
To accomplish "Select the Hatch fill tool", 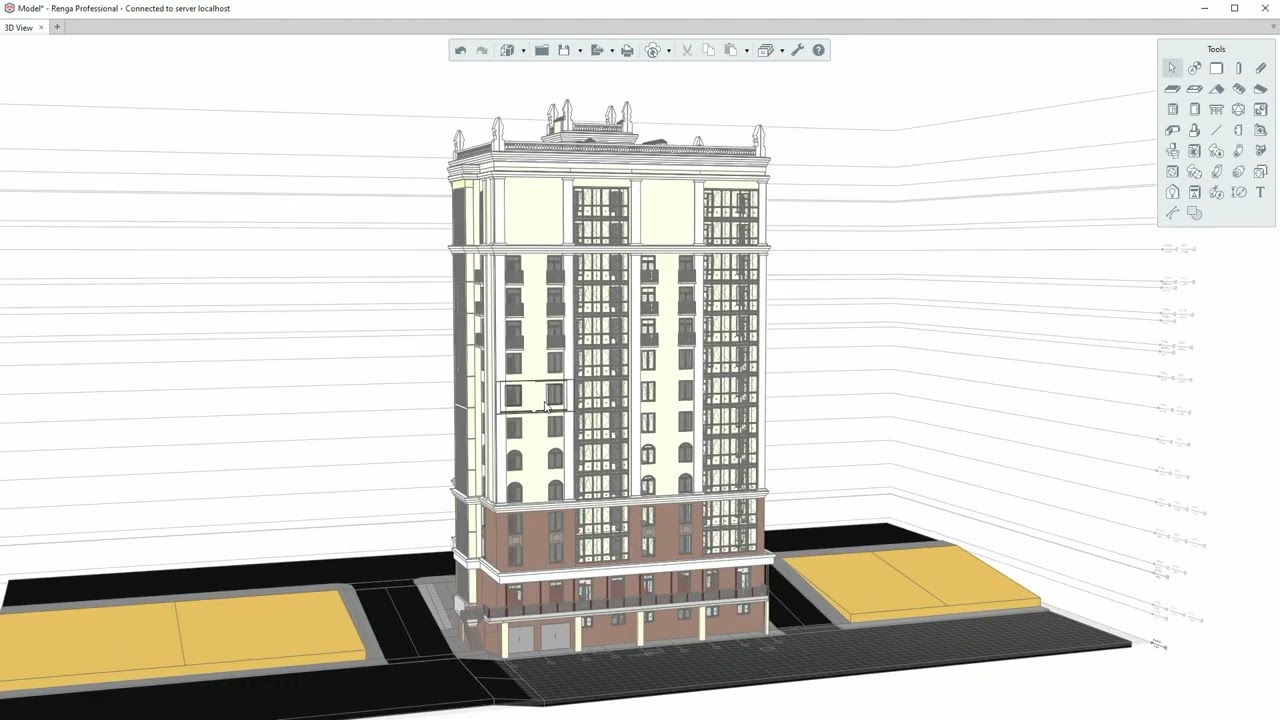I will (1194, 213).
